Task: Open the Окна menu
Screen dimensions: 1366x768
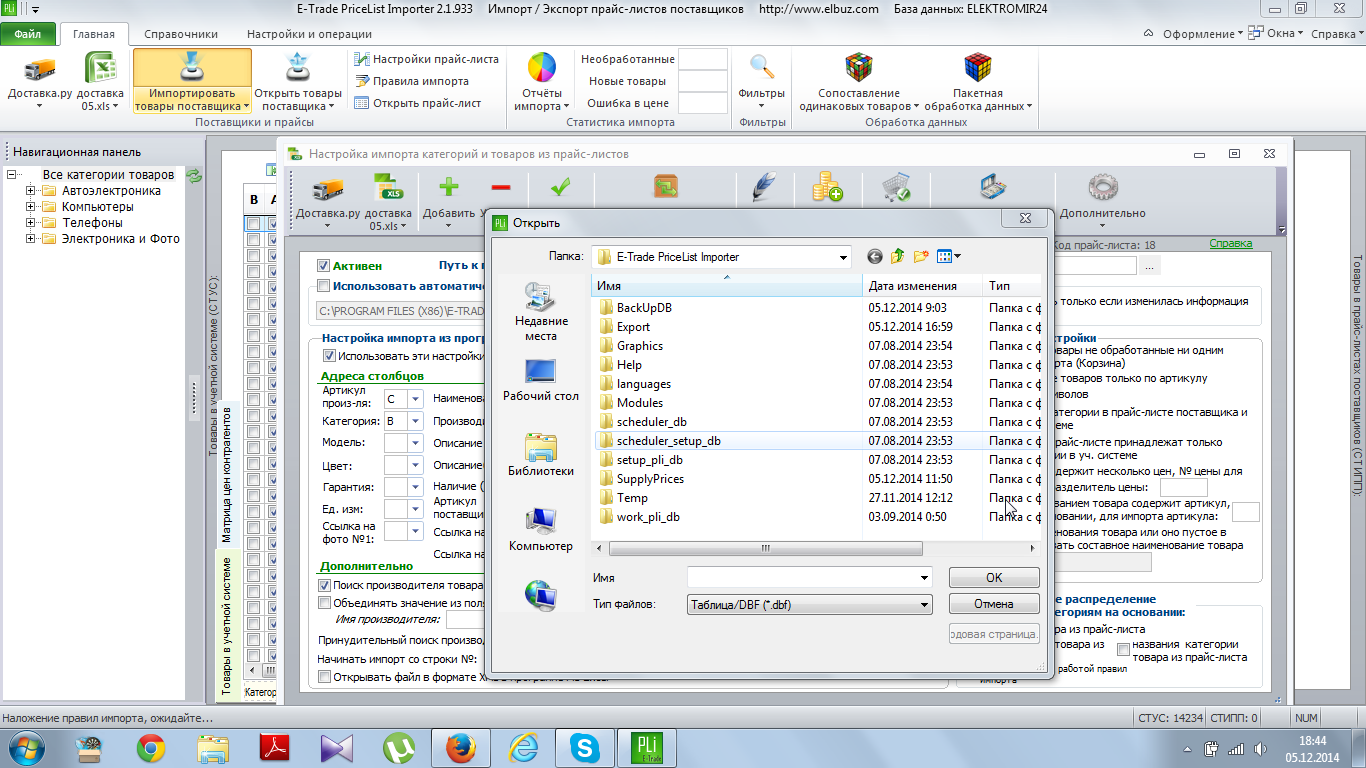Action: (x=1278, y=34)
